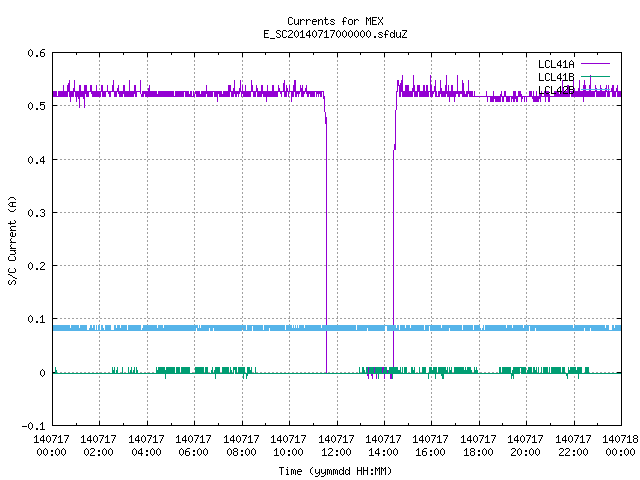Viewport: 640px width, 480px height.
Task: Click the 140717 18:00 x-axis tick label
Action: [x=478, y=446]
